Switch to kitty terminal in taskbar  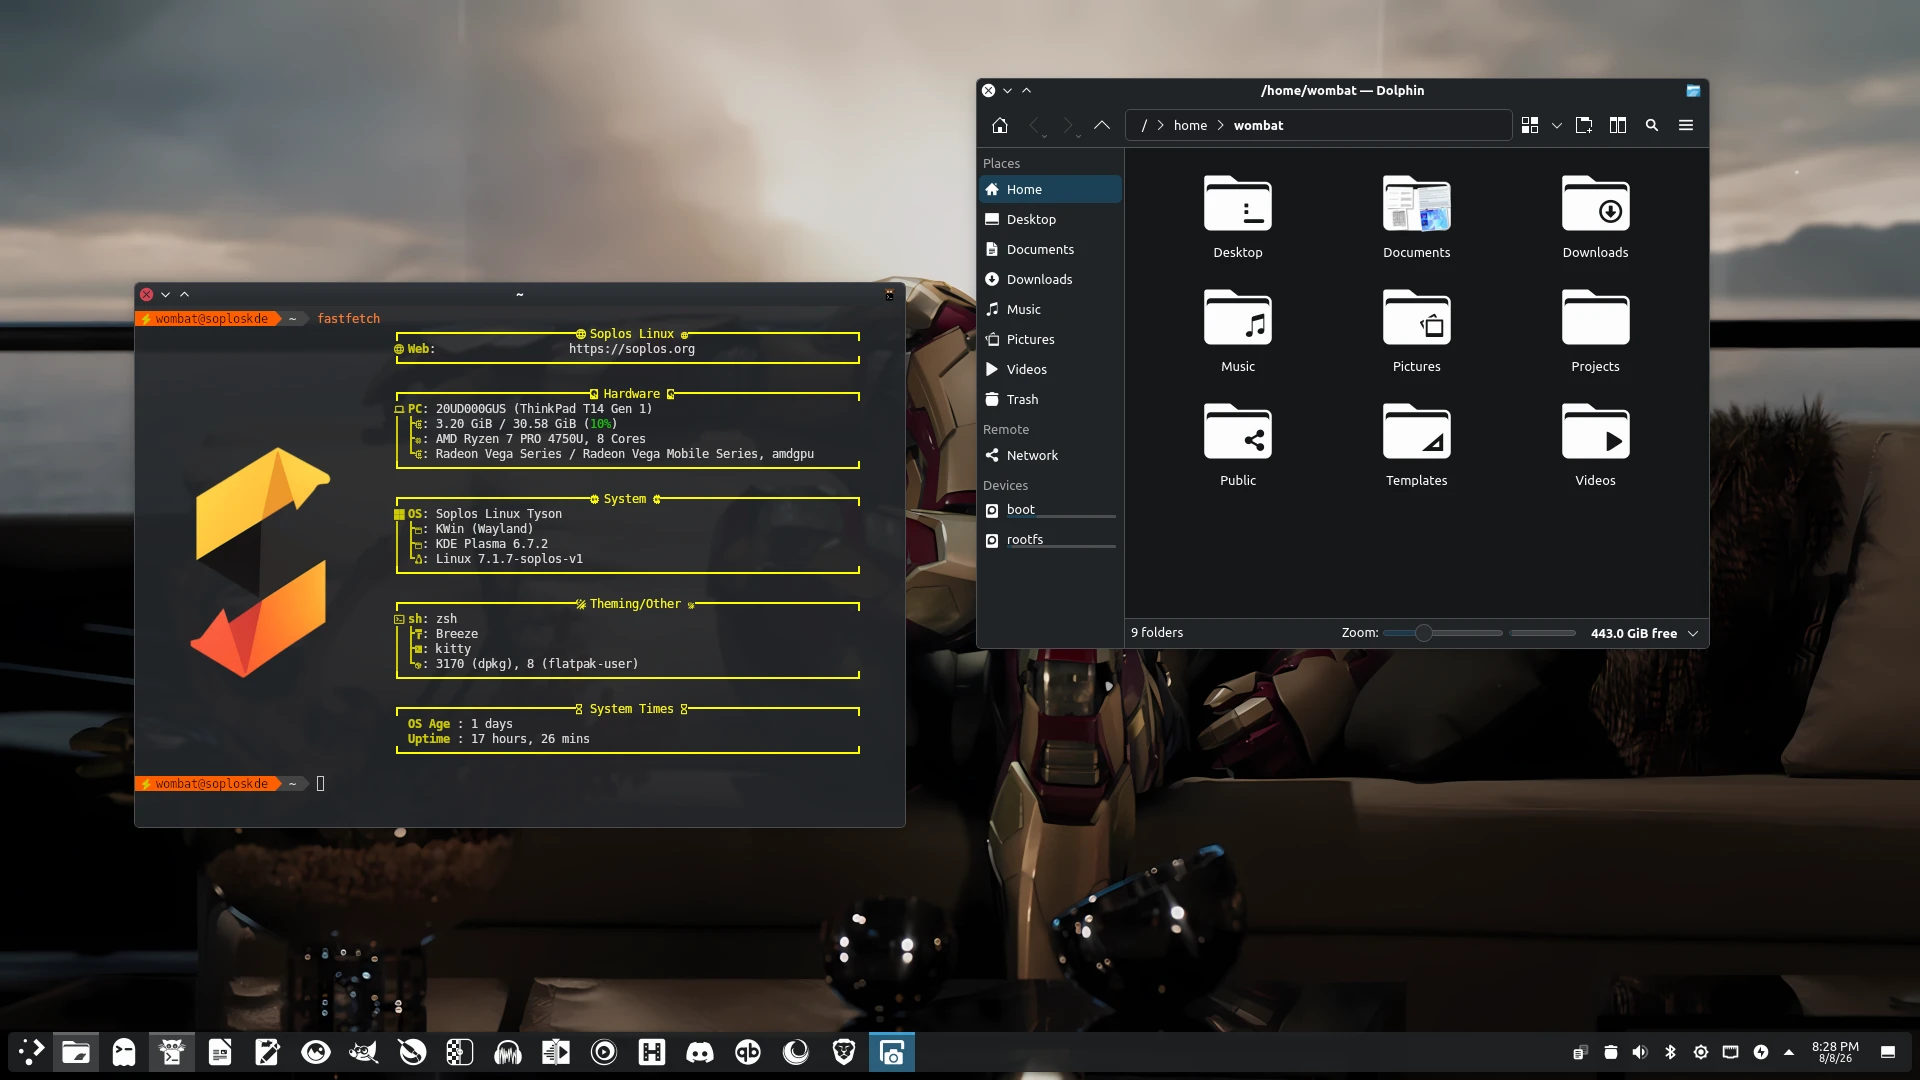point(172,1052)
